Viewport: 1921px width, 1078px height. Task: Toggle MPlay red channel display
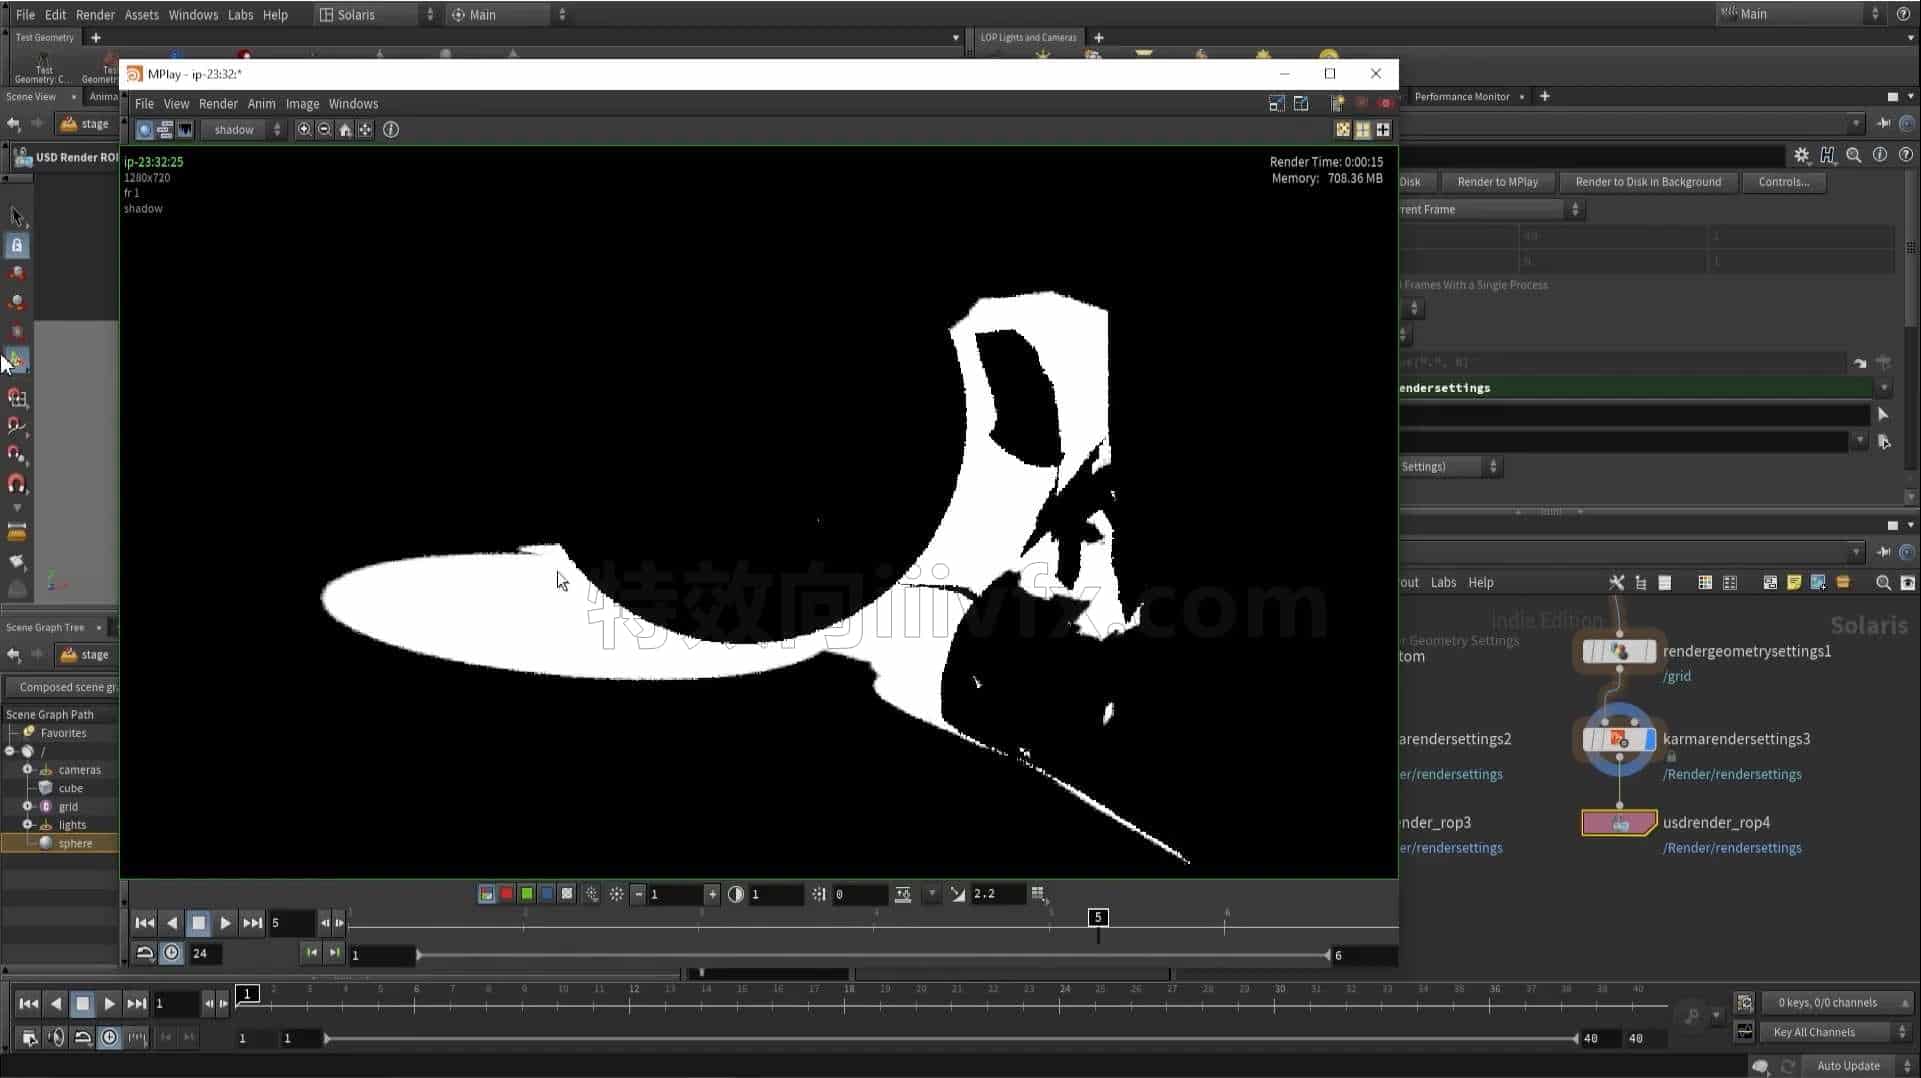click(507, 894)
